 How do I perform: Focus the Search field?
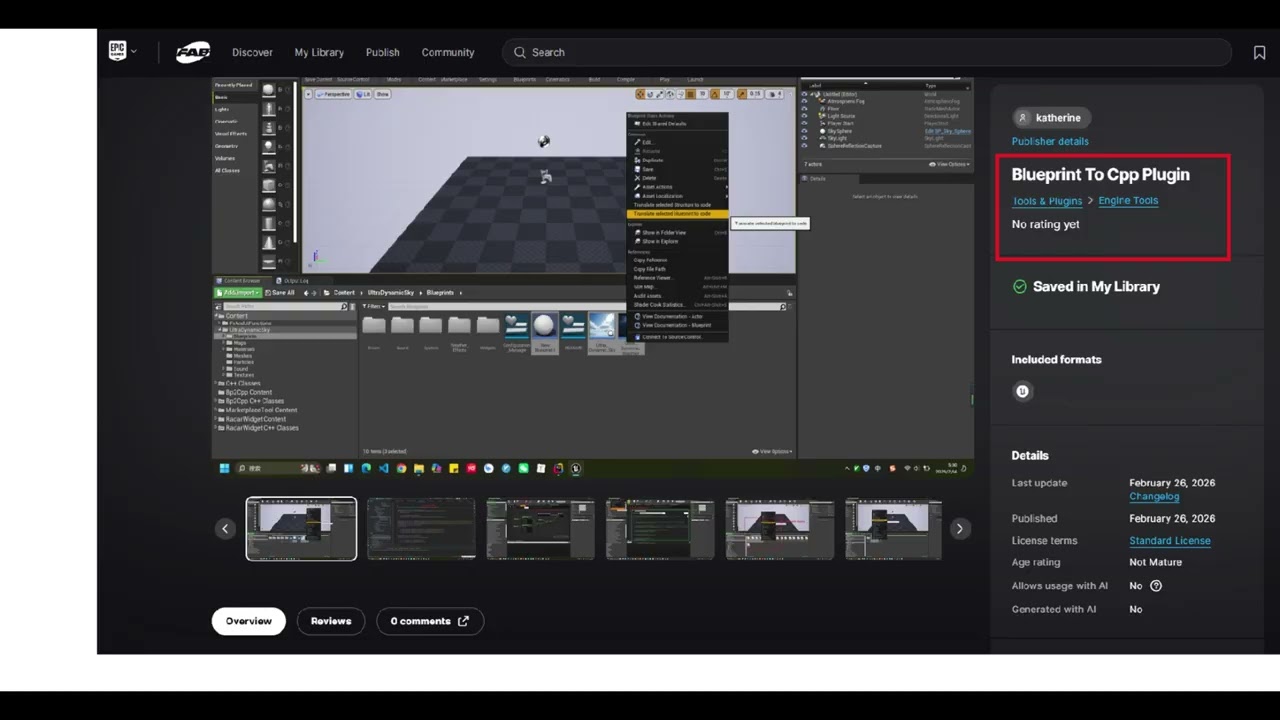pos(866,52)
